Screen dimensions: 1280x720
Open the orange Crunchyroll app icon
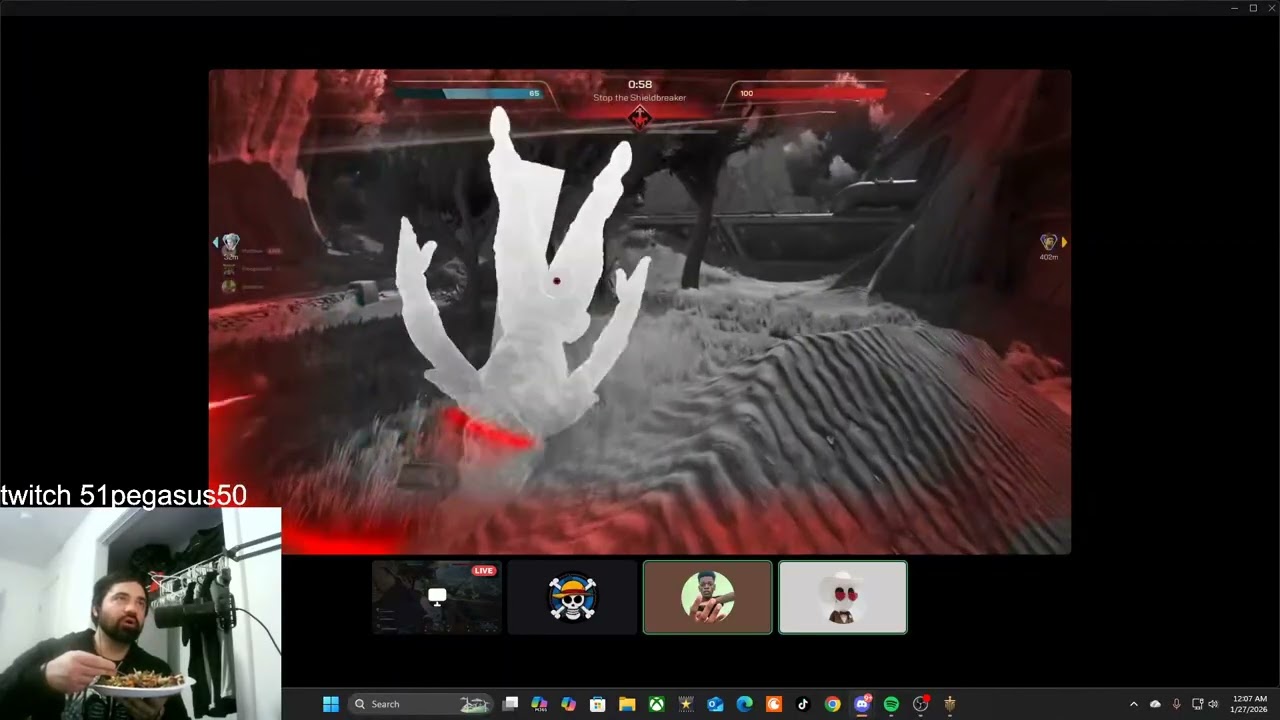[773, 704]
